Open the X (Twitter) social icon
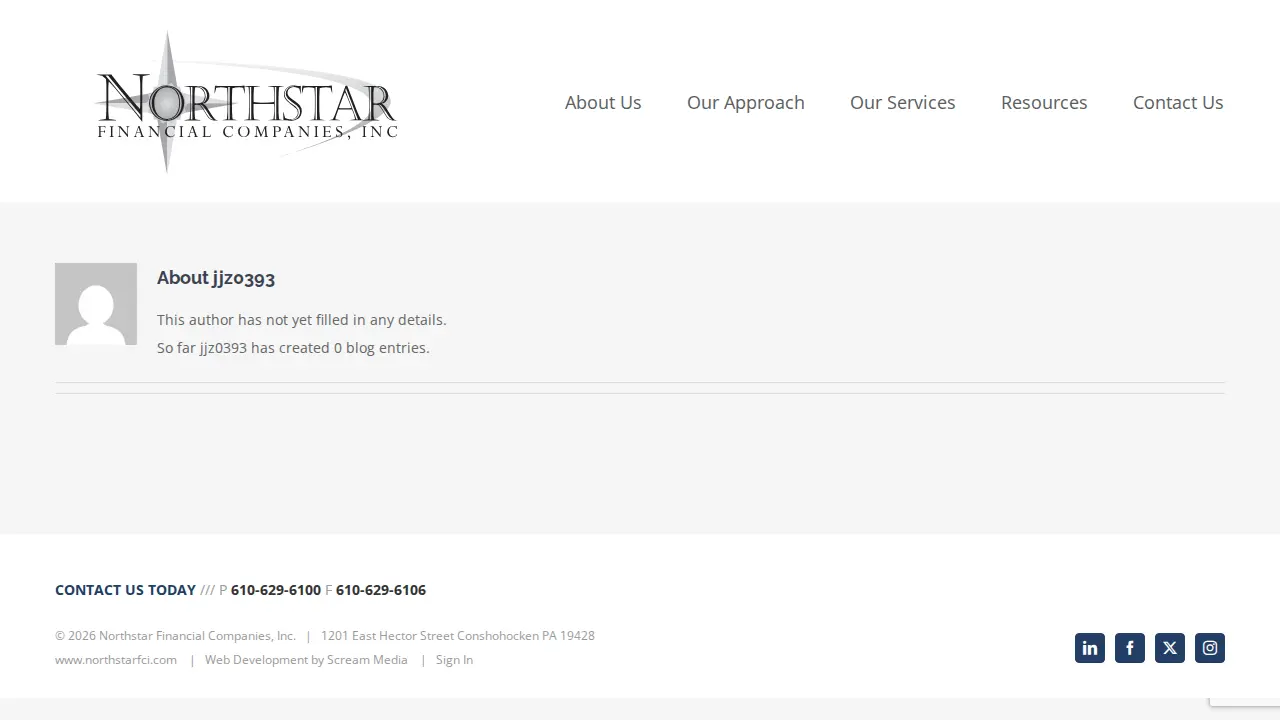Screen dimensions: 1280x720 click(1170, 648)
